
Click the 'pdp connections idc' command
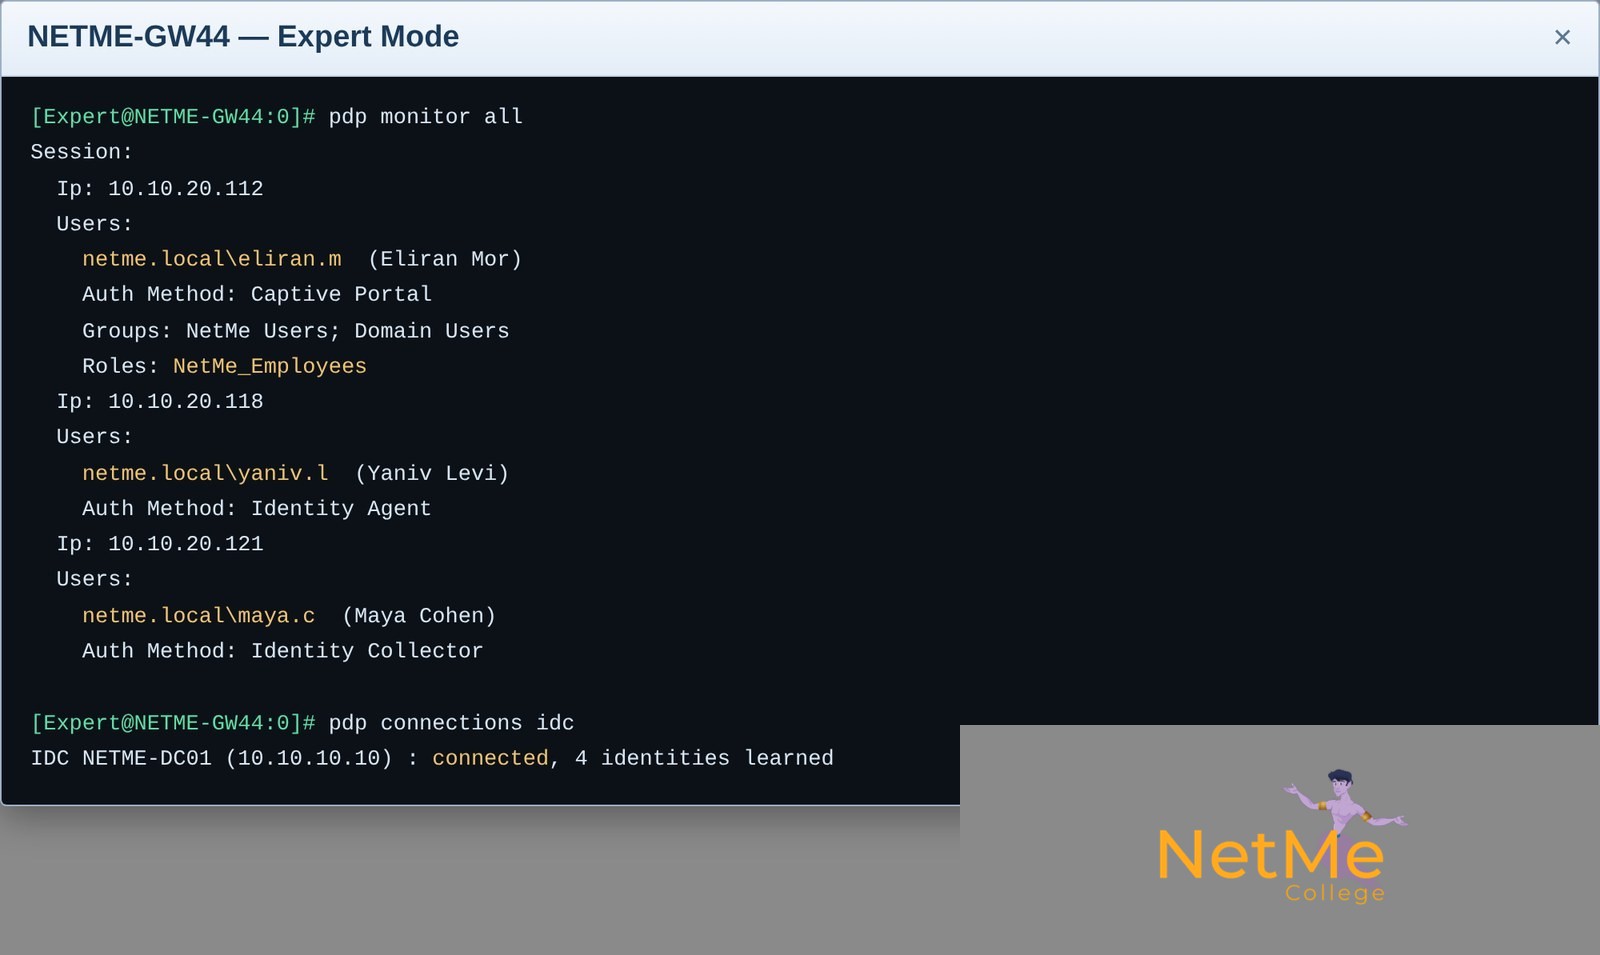click(x=452, y=722)
